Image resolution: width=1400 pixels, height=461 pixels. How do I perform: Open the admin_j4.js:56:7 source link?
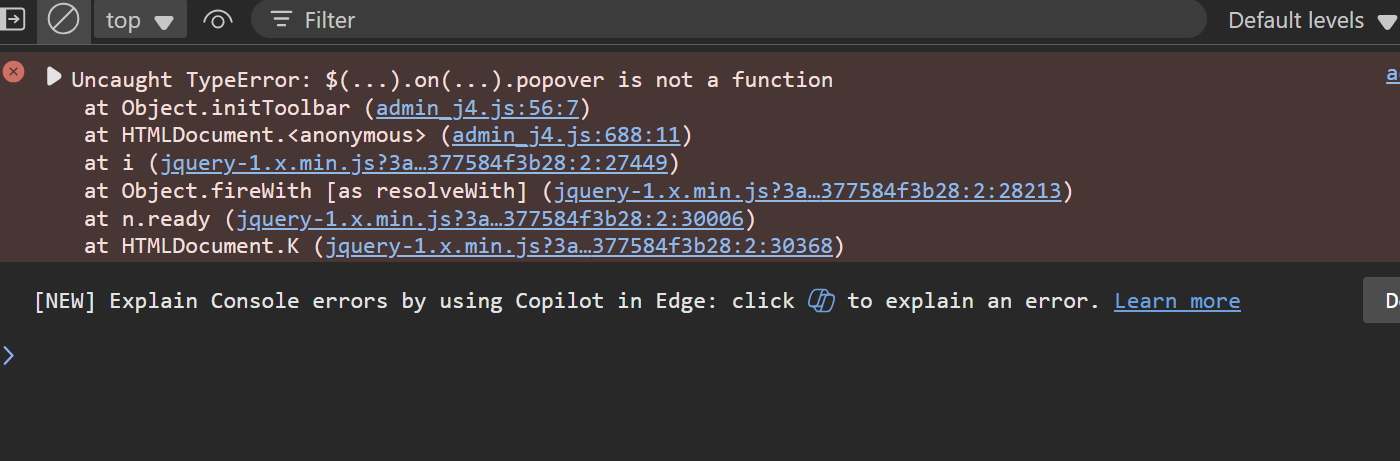point(483,107)
